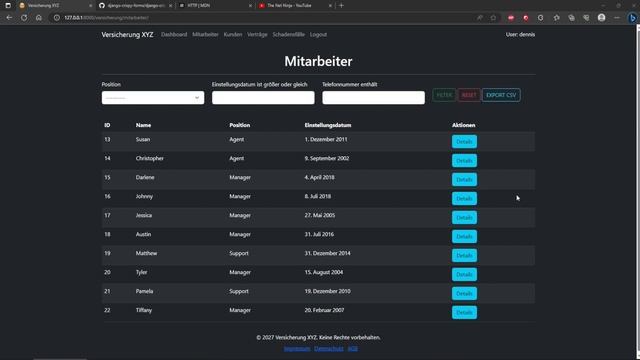This screenshot has height=360, width=640.
Task: Click Logout in the navbar
Action: click(x=318, y=35)
